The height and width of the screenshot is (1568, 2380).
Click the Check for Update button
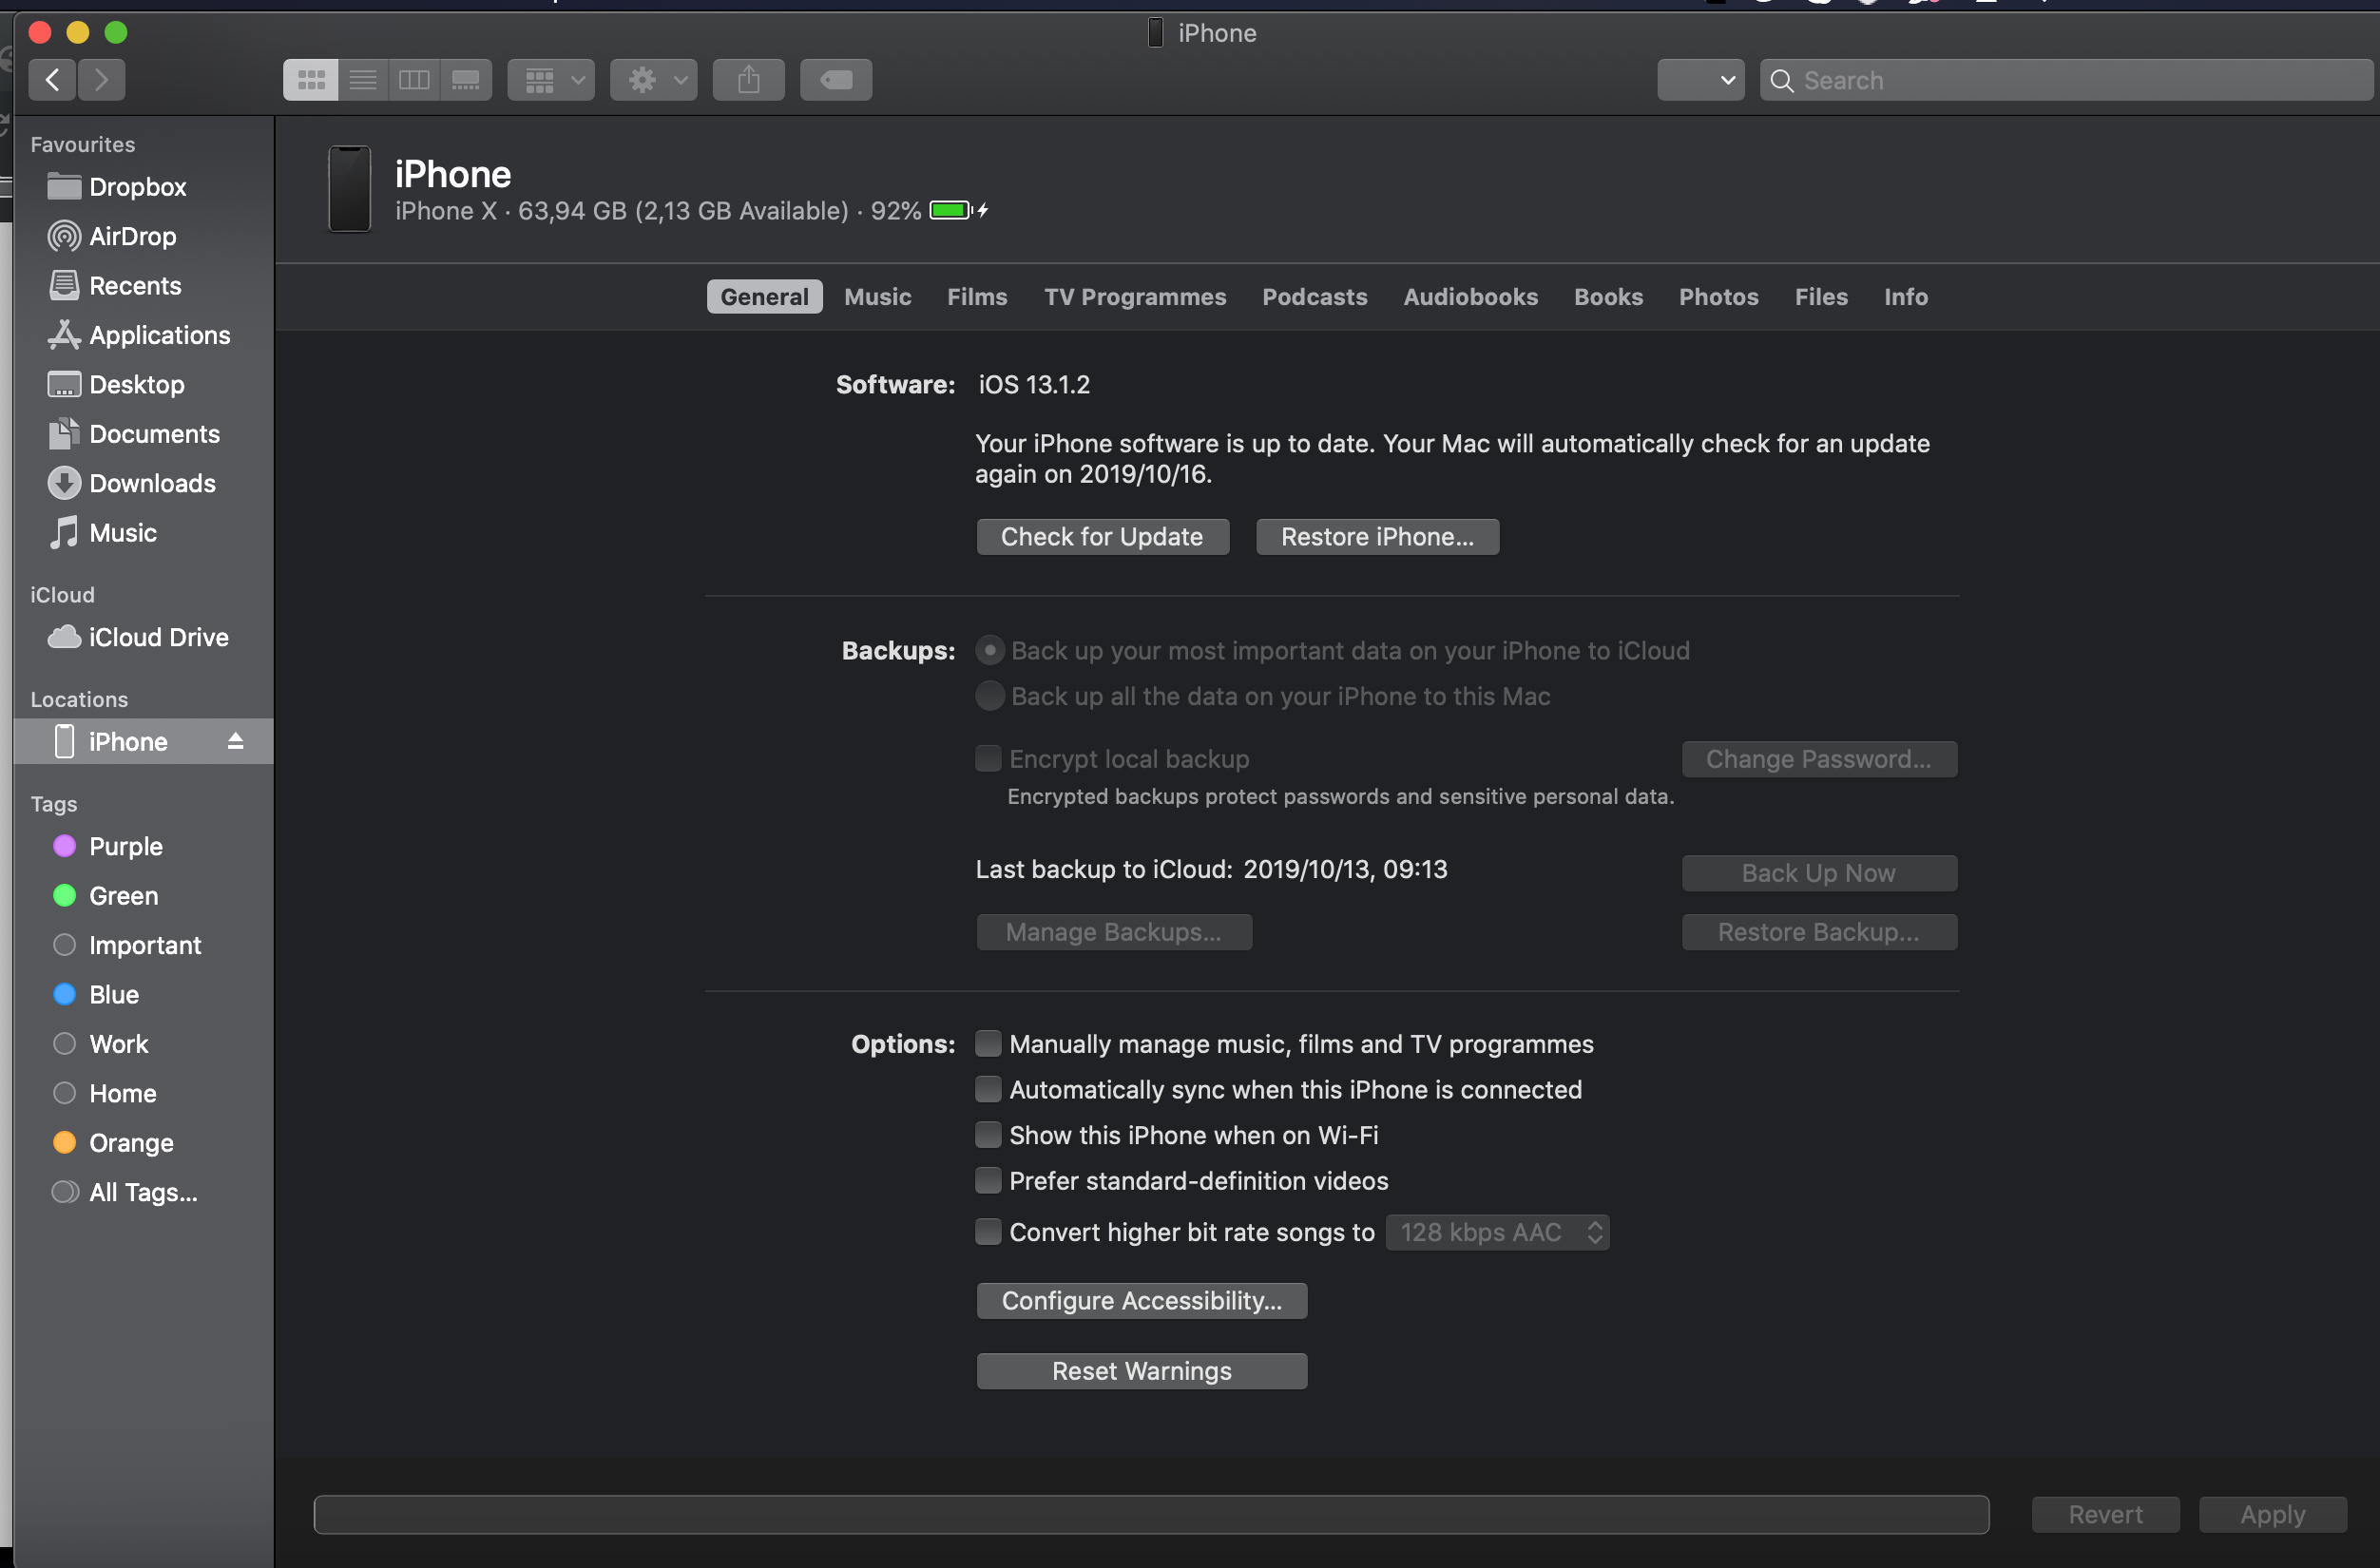pos(1102,537)
